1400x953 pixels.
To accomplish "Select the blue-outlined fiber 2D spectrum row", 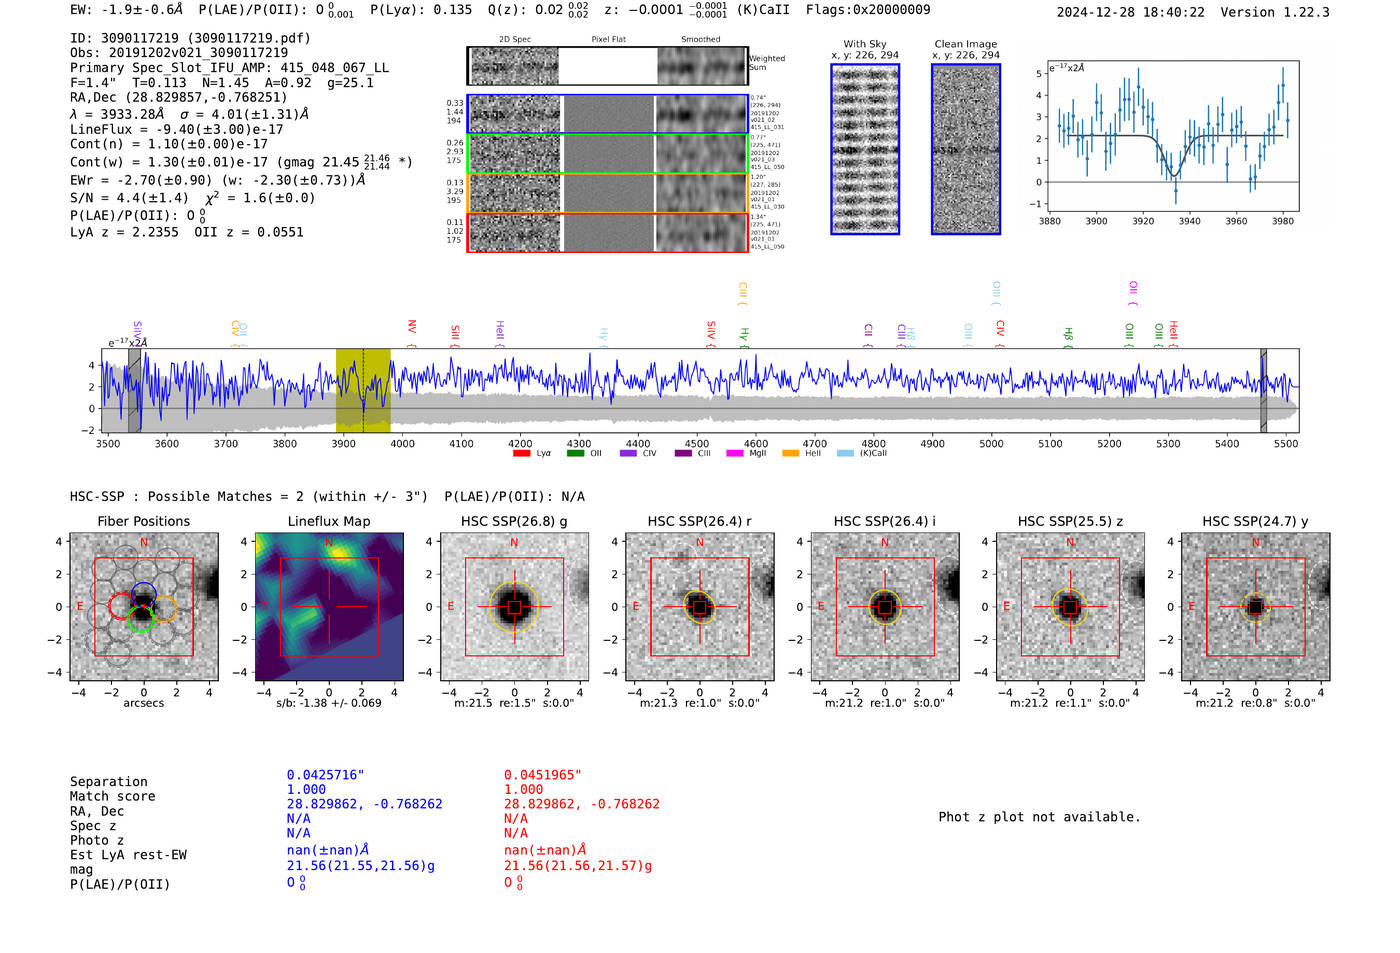I will (x=607, y=114).
